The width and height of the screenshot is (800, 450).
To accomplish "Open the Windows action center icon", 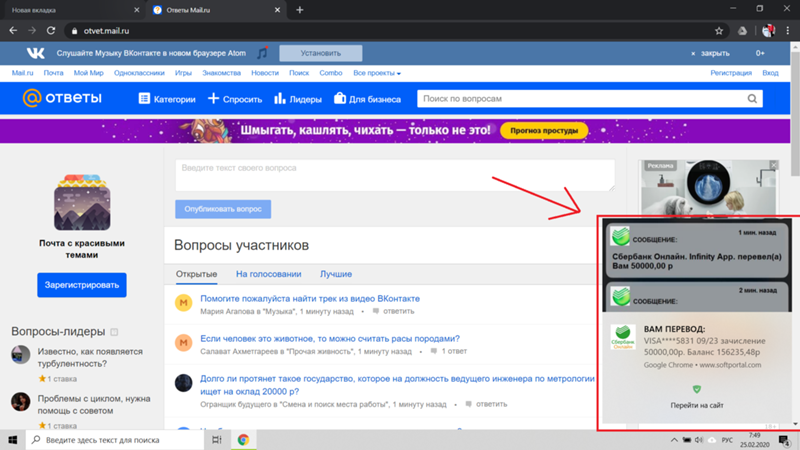I will [784, 440].
